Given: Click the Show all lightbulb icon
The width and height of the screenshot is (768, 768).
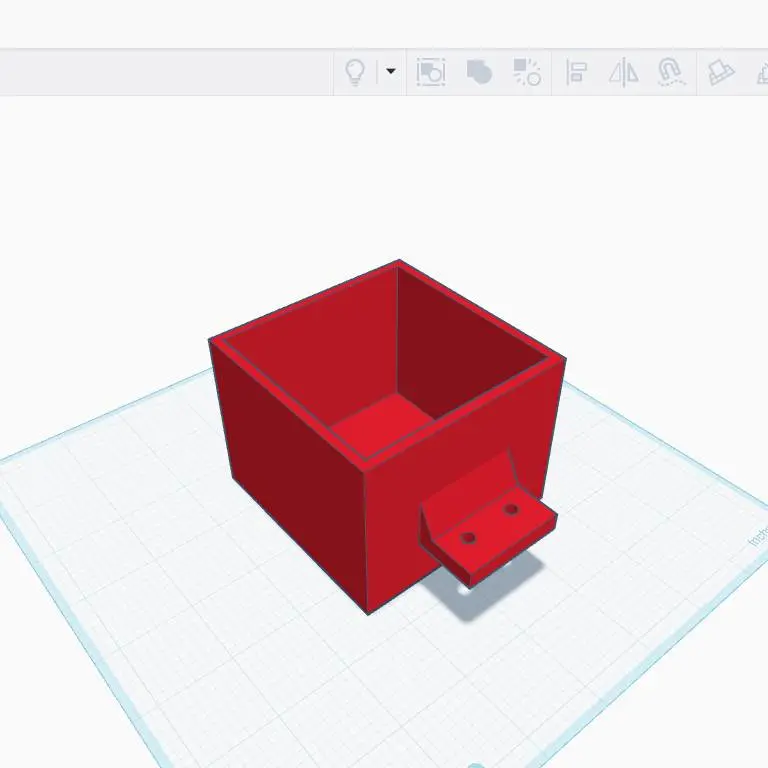Looking at the screenshot, I should click(x=355, y=72).
